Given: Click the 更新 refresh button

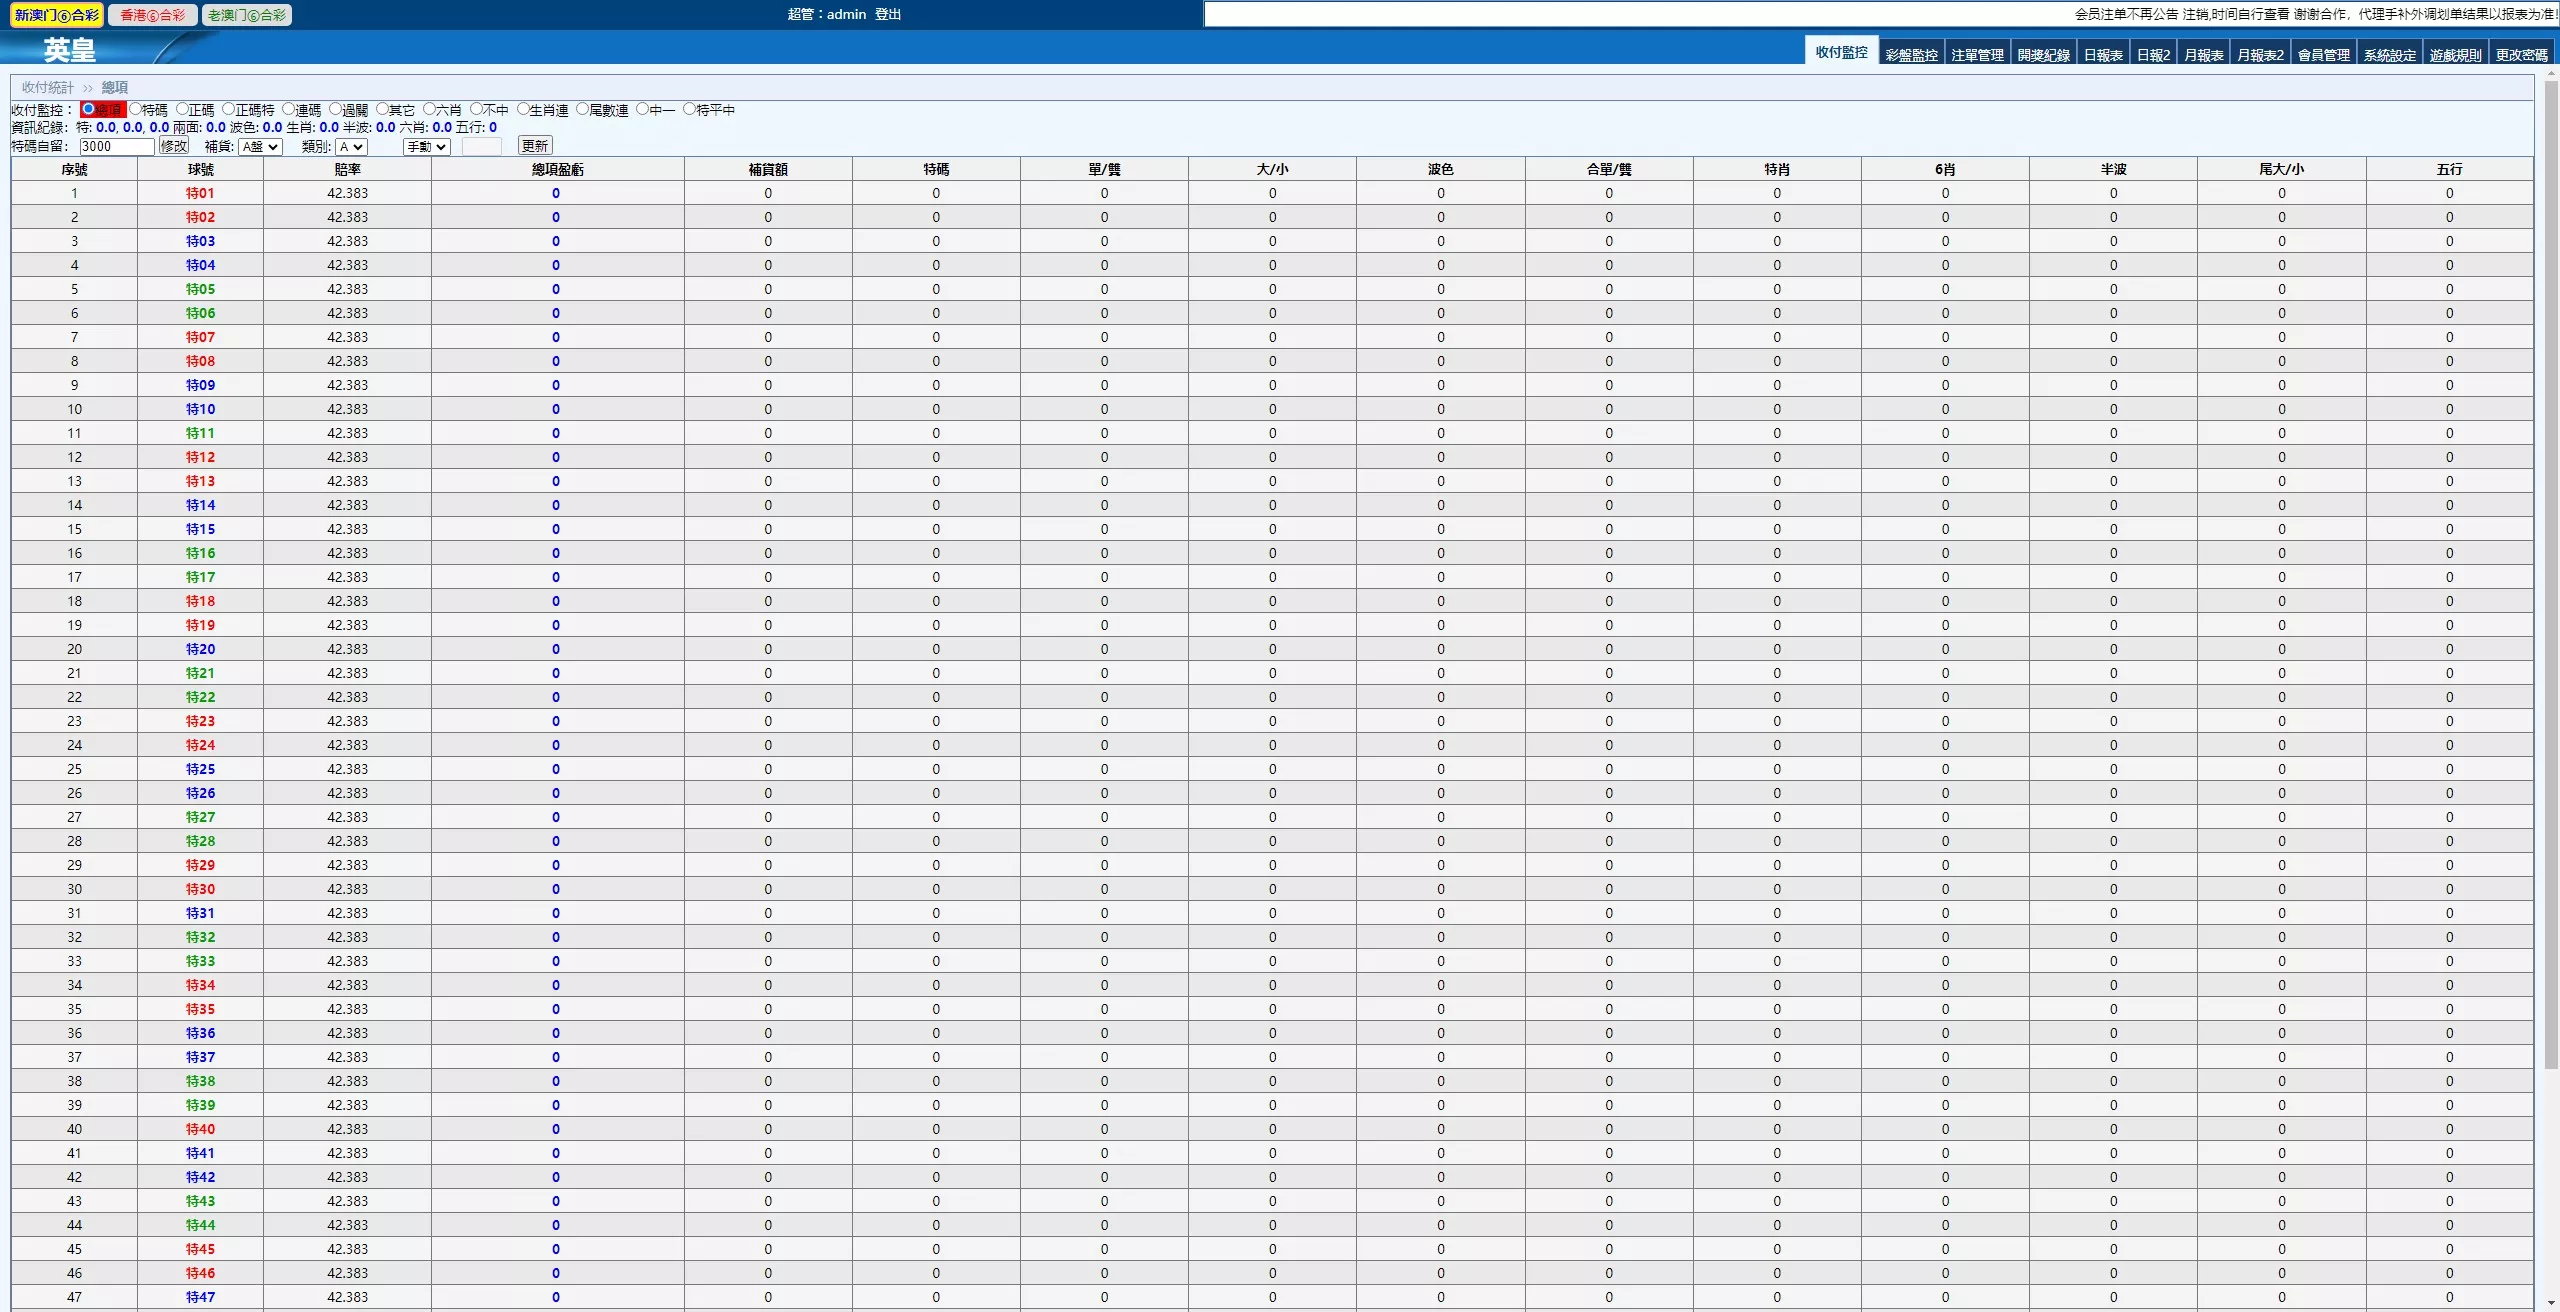Looking at the screenshot, I should [535, 146].
